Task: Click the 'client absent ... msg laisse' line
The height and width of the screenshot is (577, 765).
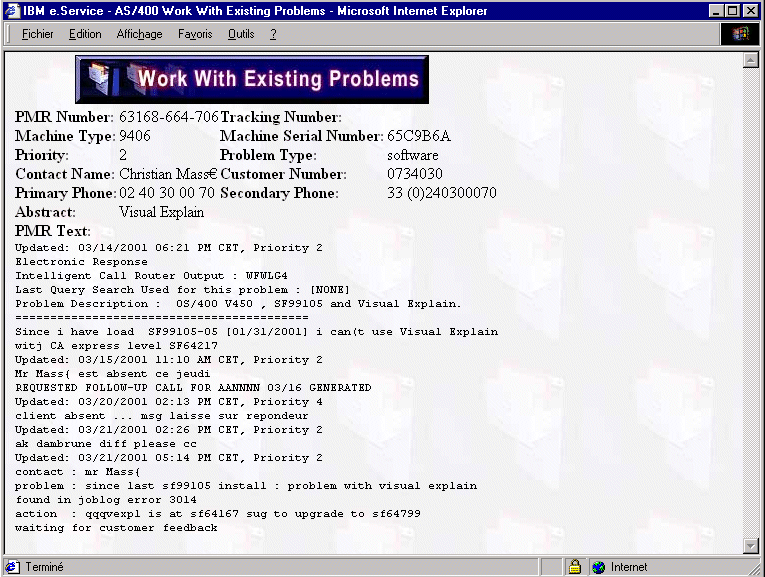Action: [x=161, y=416]
